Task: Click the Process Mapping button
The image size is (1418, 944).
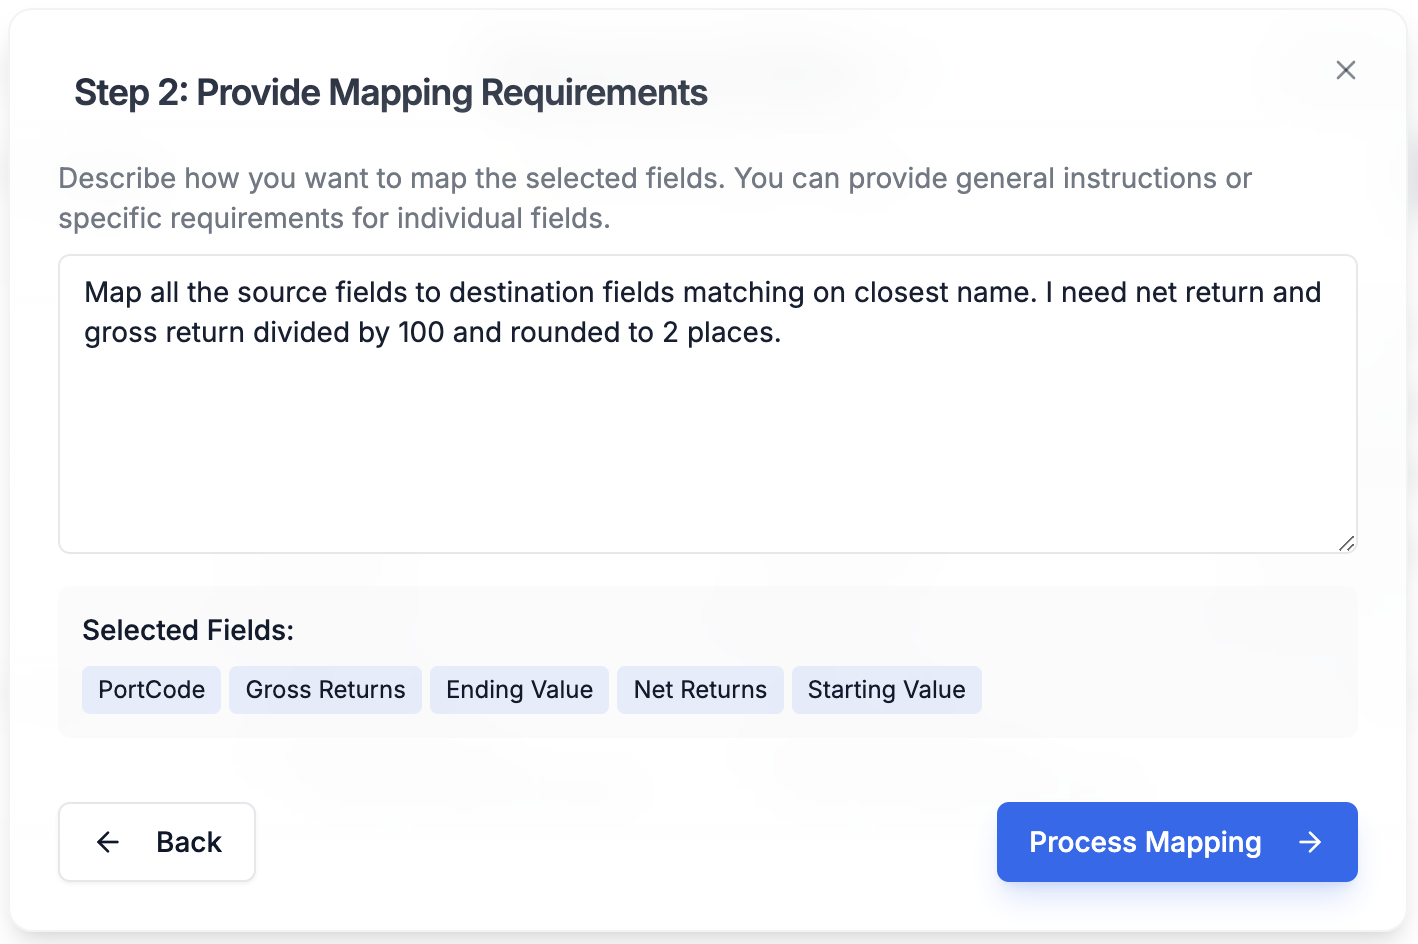Action: tap(1176, 842)
